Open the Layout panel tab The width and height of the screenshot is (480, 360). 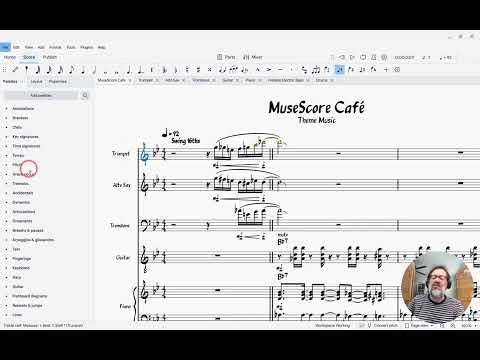(36, 81)
